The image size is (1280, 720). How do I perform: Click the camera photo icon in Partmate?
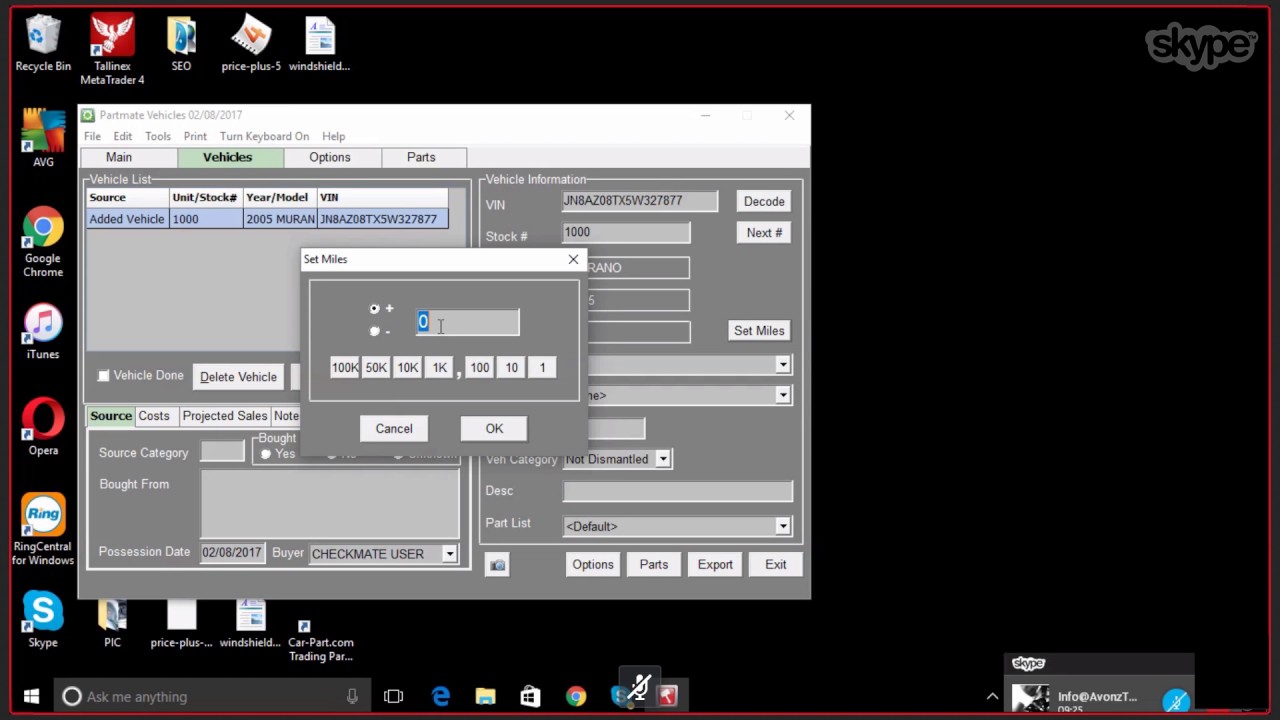click(497, 565)
